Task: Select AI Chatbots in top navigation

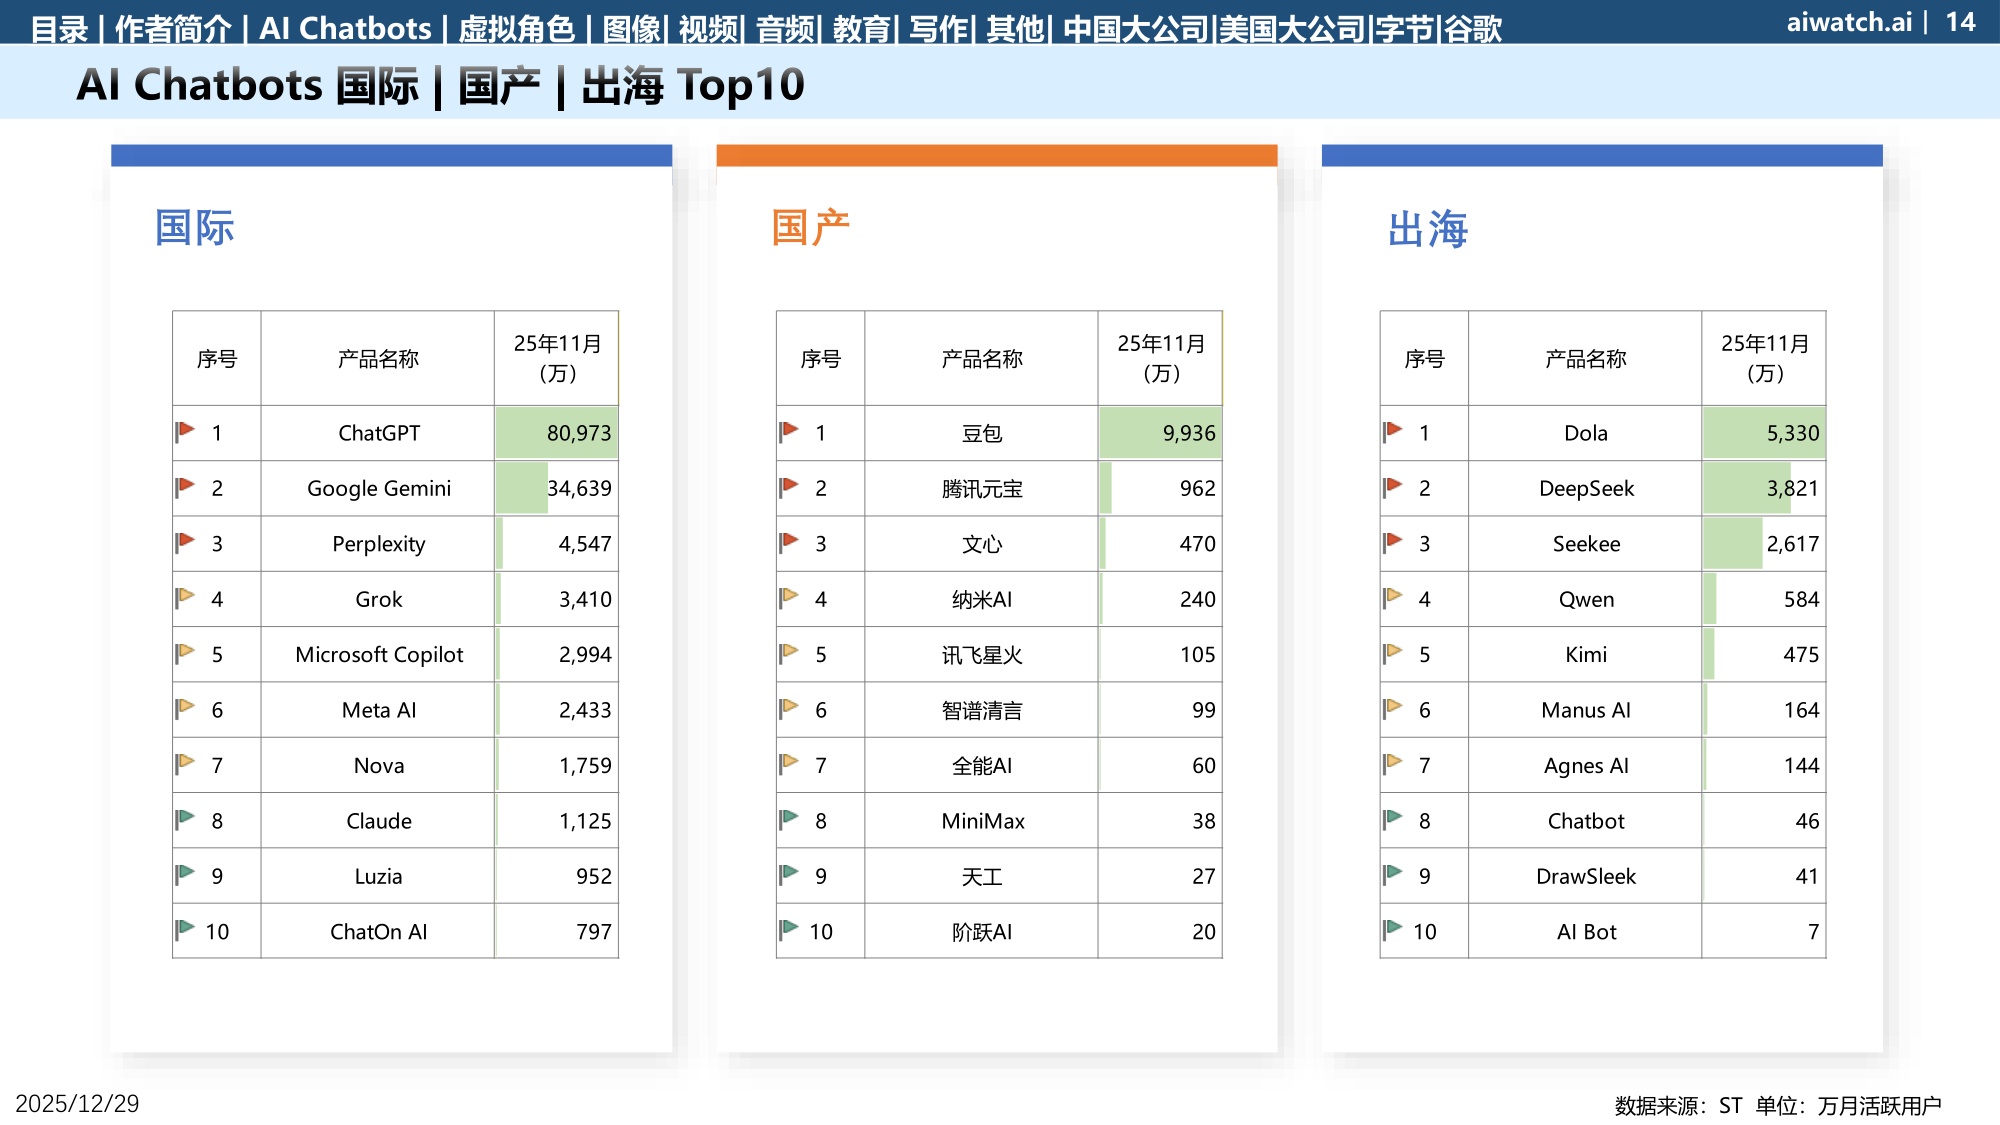Action: pyautogui.click(x=345, y=29)
